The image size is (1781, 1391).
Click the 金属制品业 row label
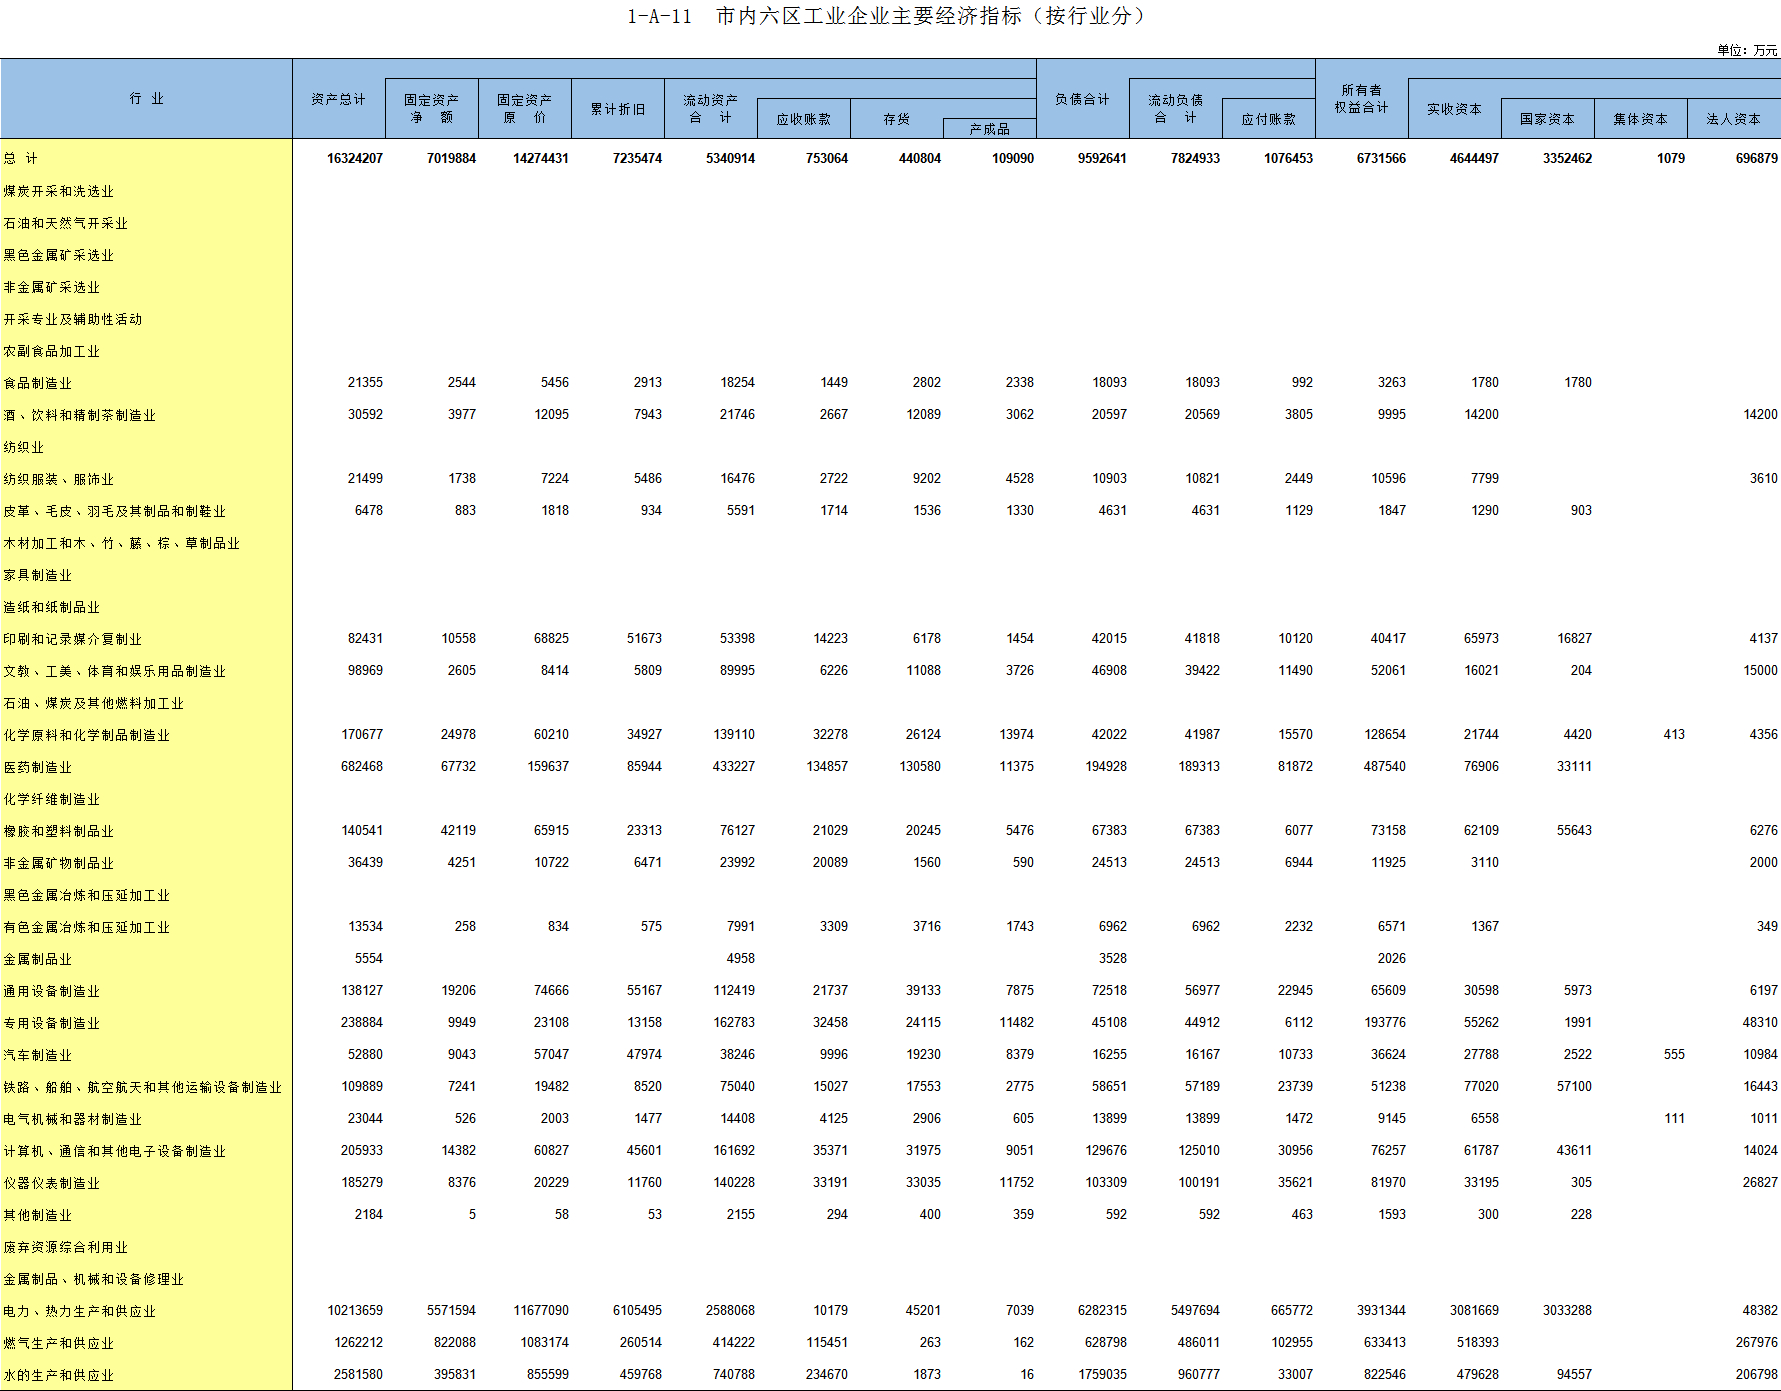pyautogui.click(x=37, y=959)
